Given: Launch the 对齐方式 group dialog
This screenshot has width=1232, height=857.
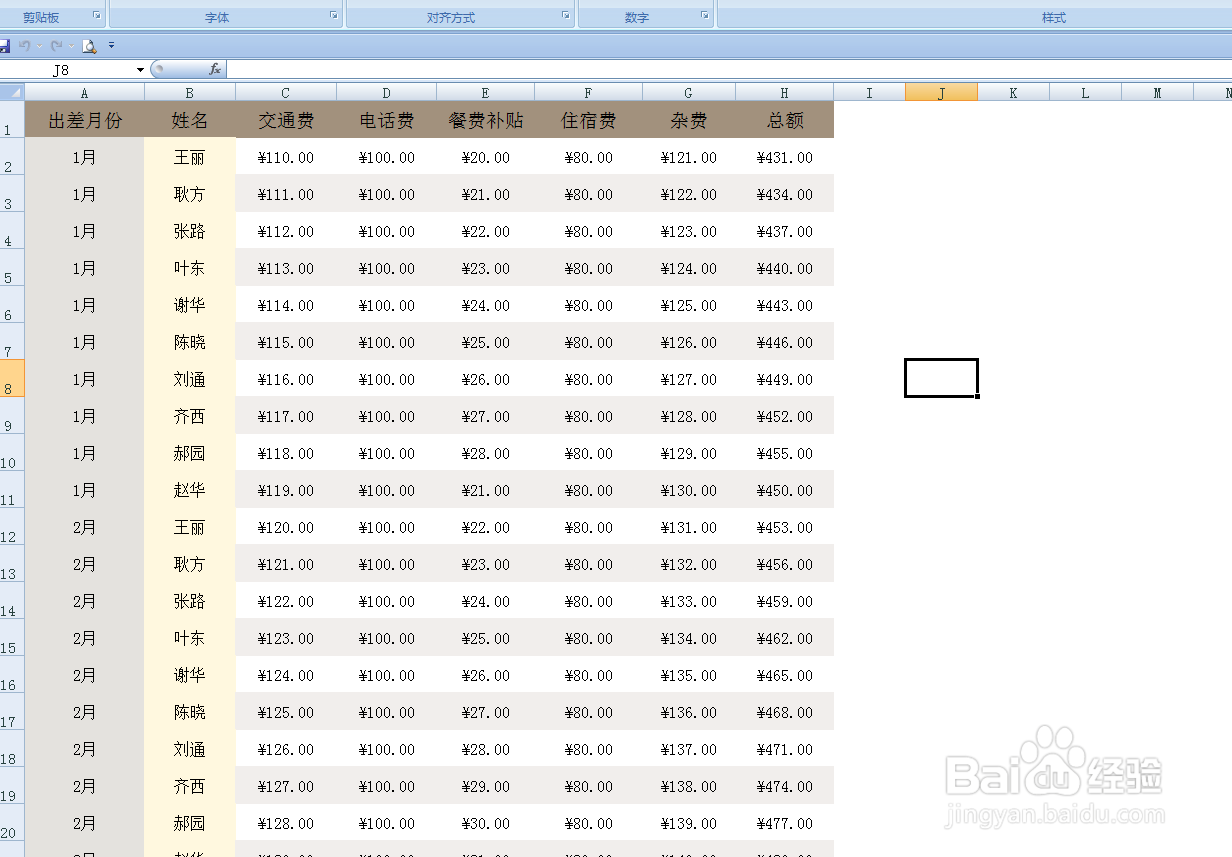Looking at the screenshot, I should tap(566, 15).
